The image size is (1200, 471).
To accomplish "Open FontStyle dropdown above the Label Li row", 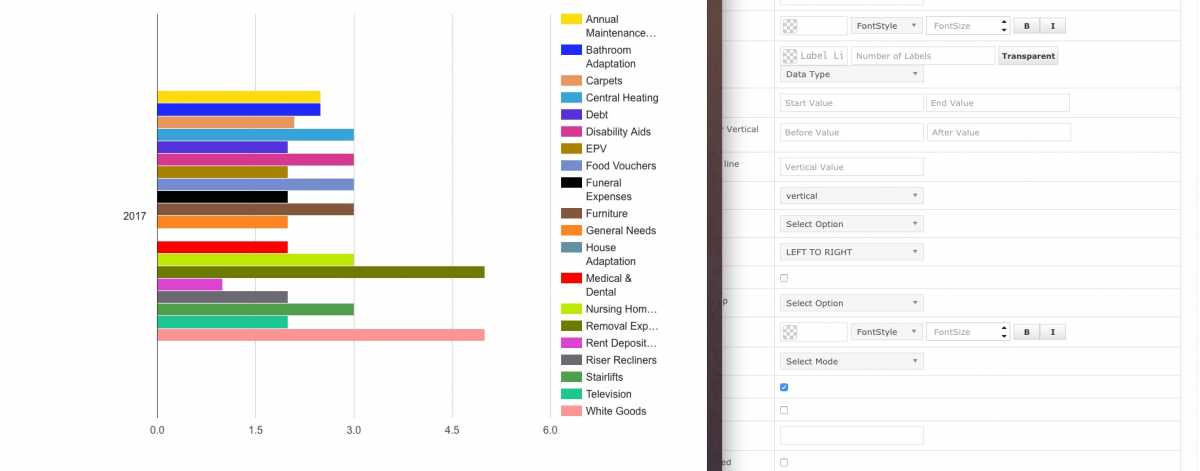I will coord(887,25).
